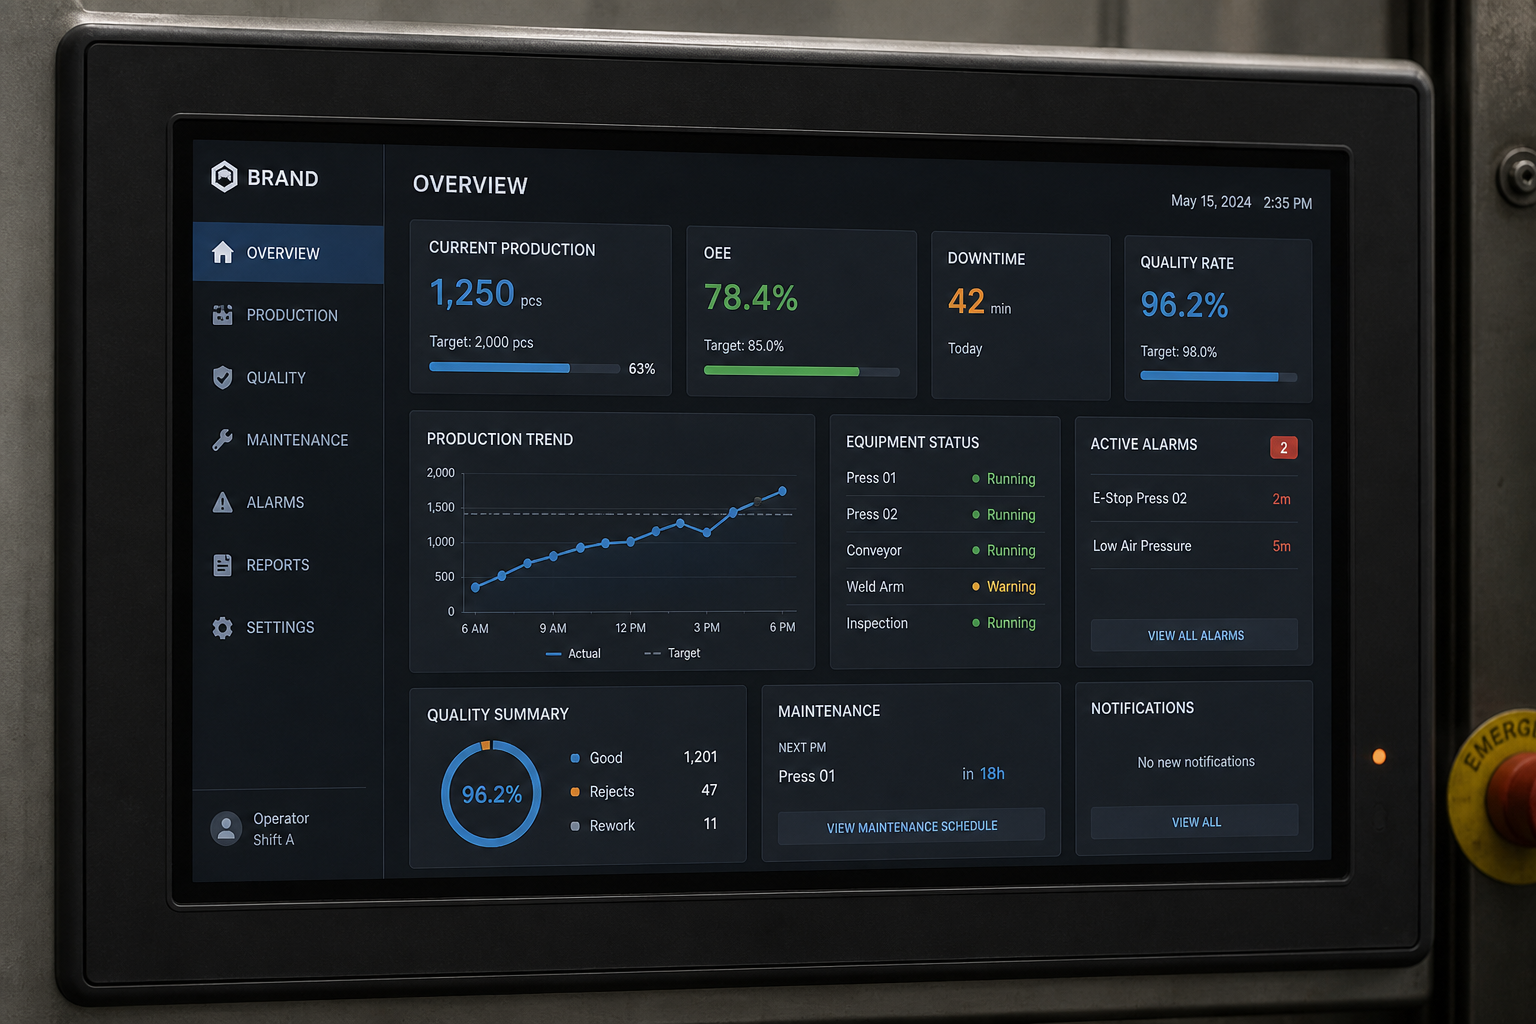The width and height of the screenshot is (1536, 1024).
Task: Open Maintenance via the wrench icon
Action: click(222, 439)
